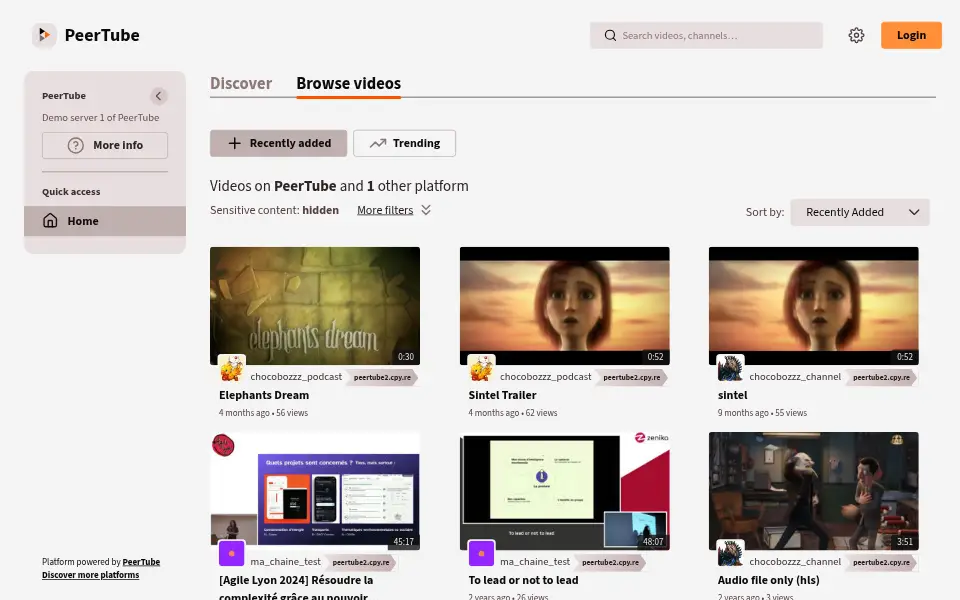The image size is (960, 600).
Task: Filter by Trending button
Action: coord(404,143)
